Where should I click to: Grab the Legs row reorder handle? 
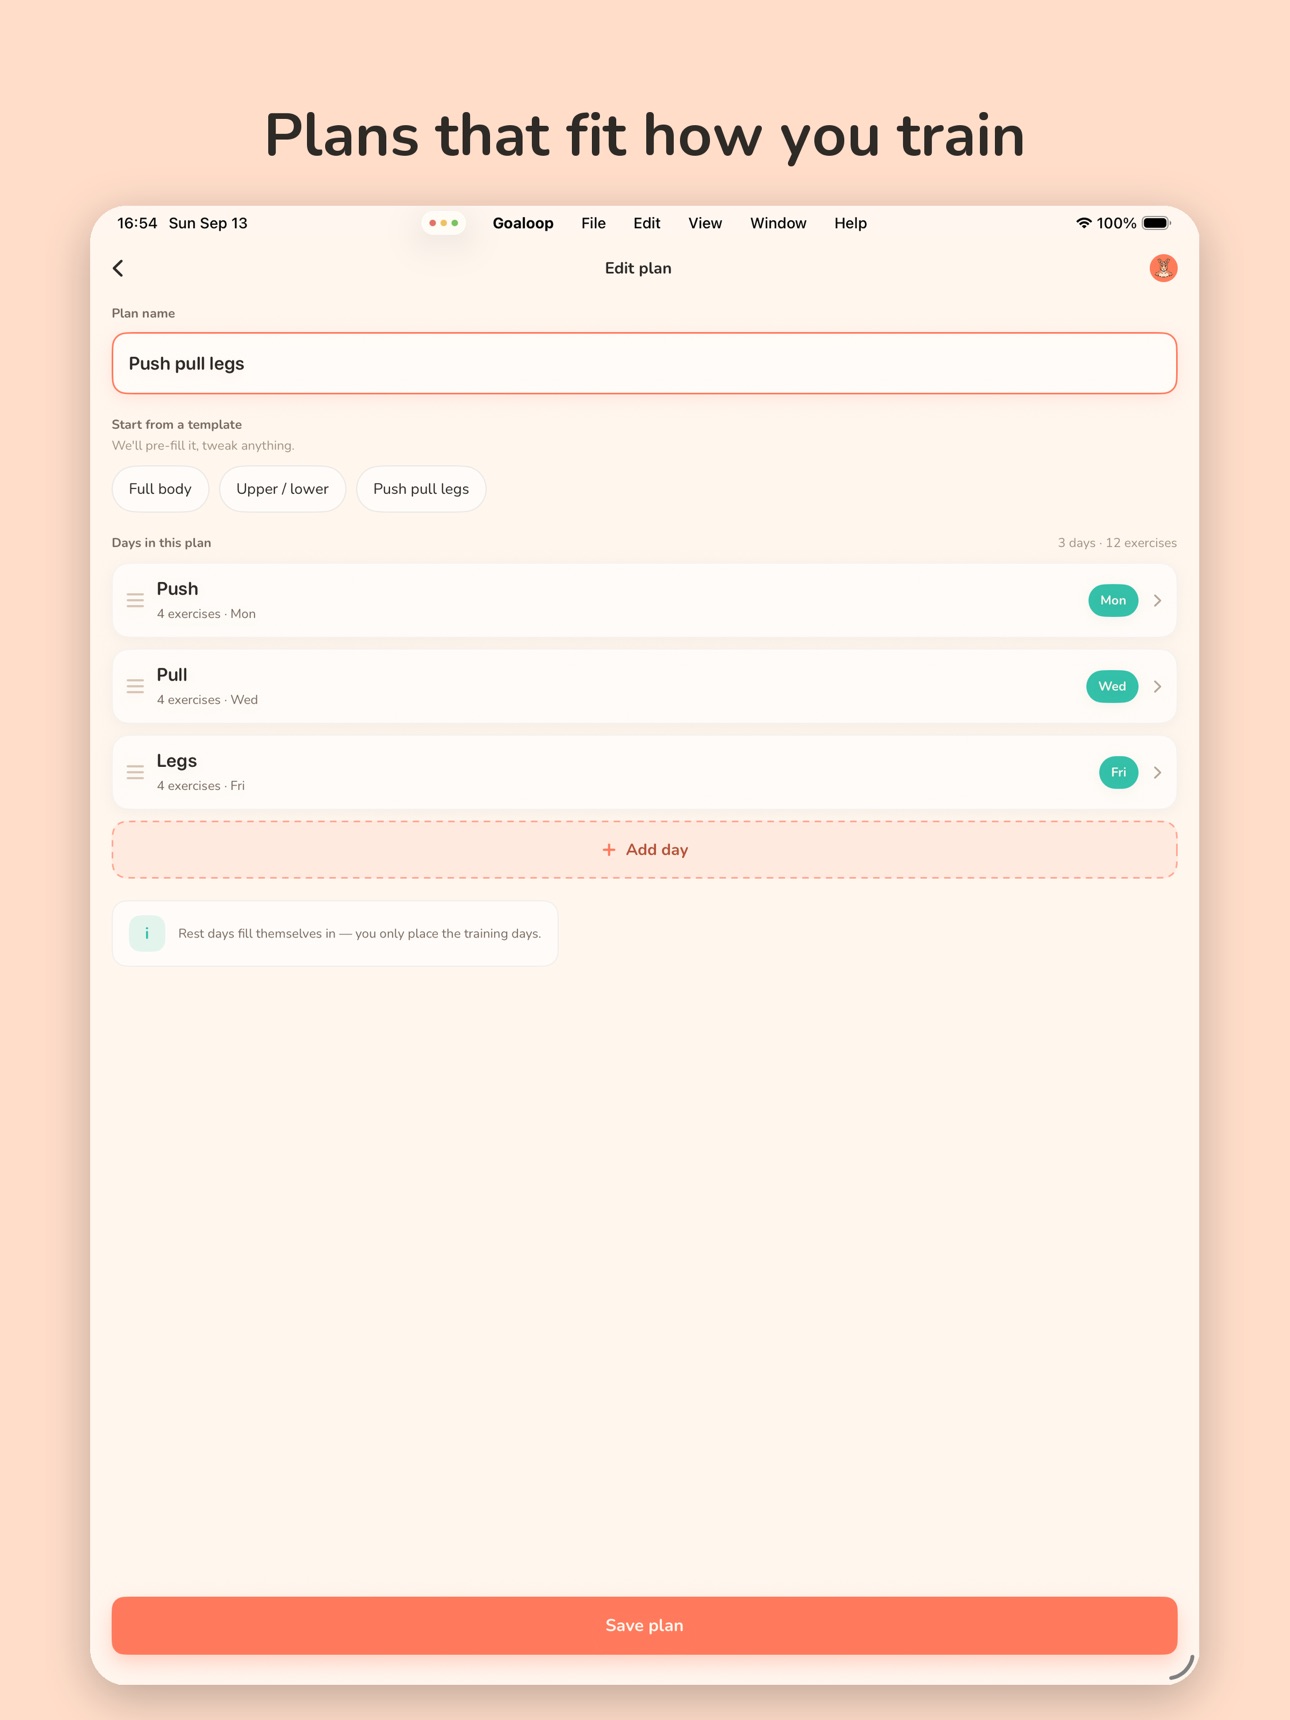tap(135, 773)
